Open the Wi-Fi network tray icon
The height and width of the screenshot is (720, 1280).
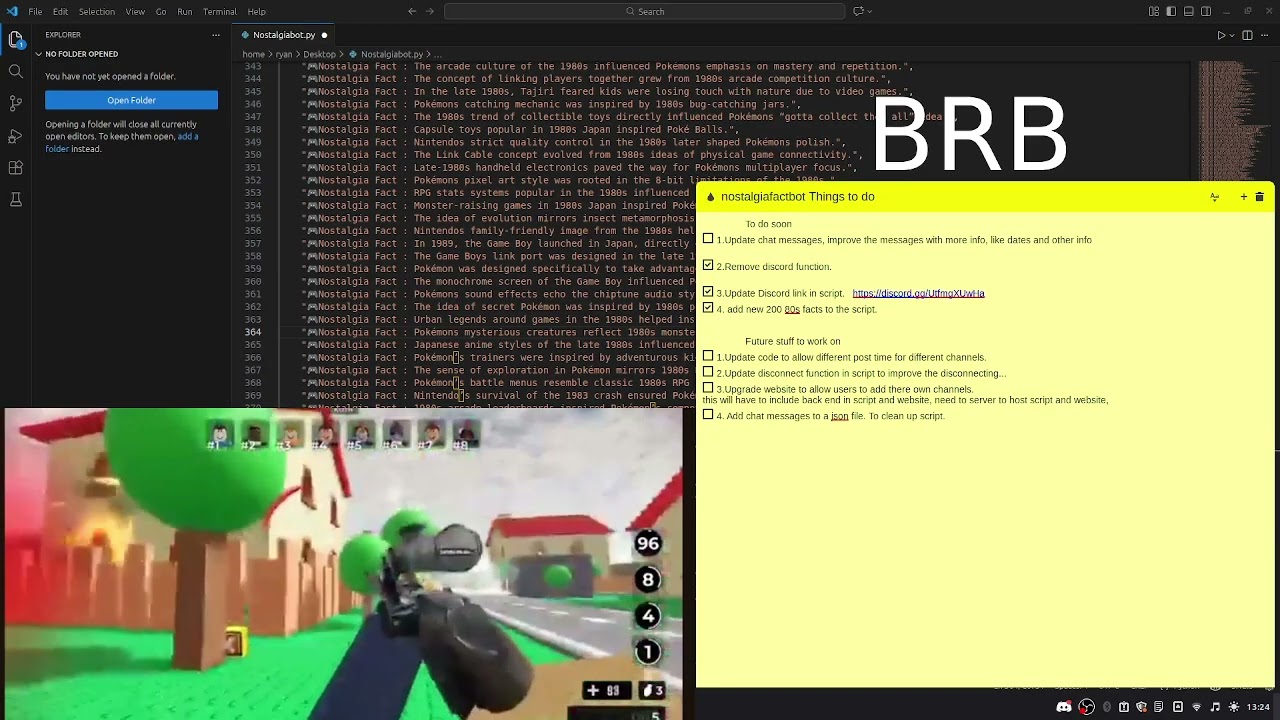pos(1197,707)
